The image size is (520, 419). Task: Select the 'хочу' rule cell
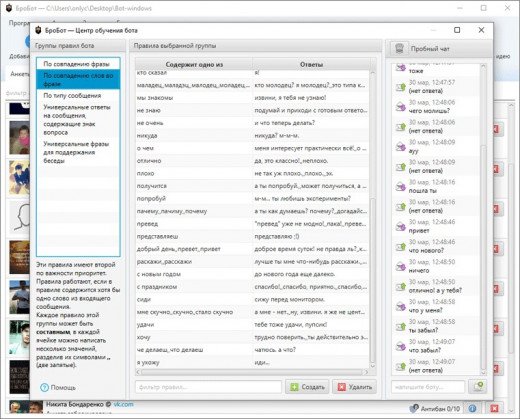pos(194,337)
